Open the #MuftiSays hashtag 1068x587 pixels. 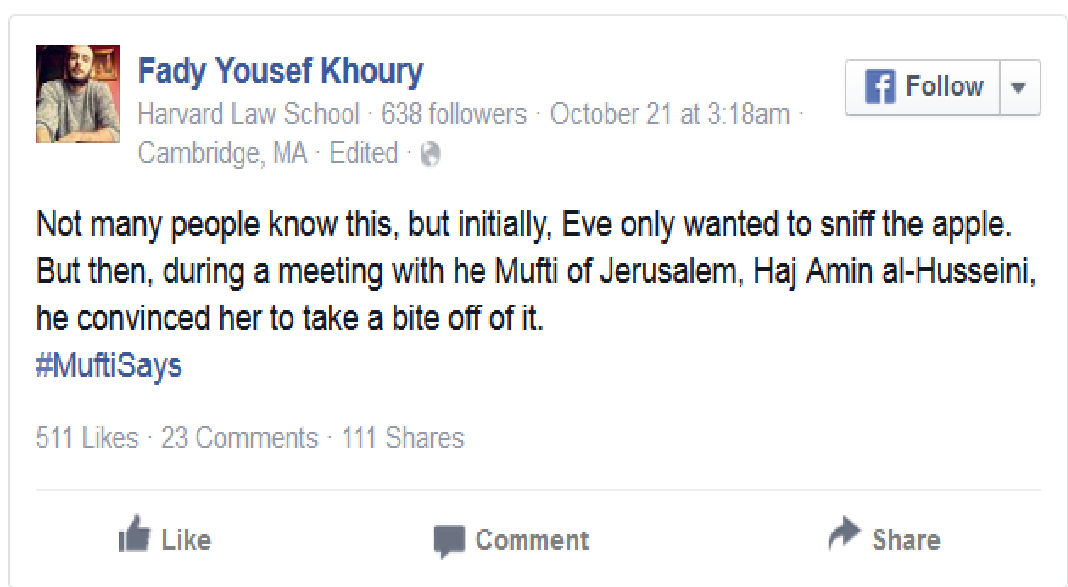tap(109, 365)
